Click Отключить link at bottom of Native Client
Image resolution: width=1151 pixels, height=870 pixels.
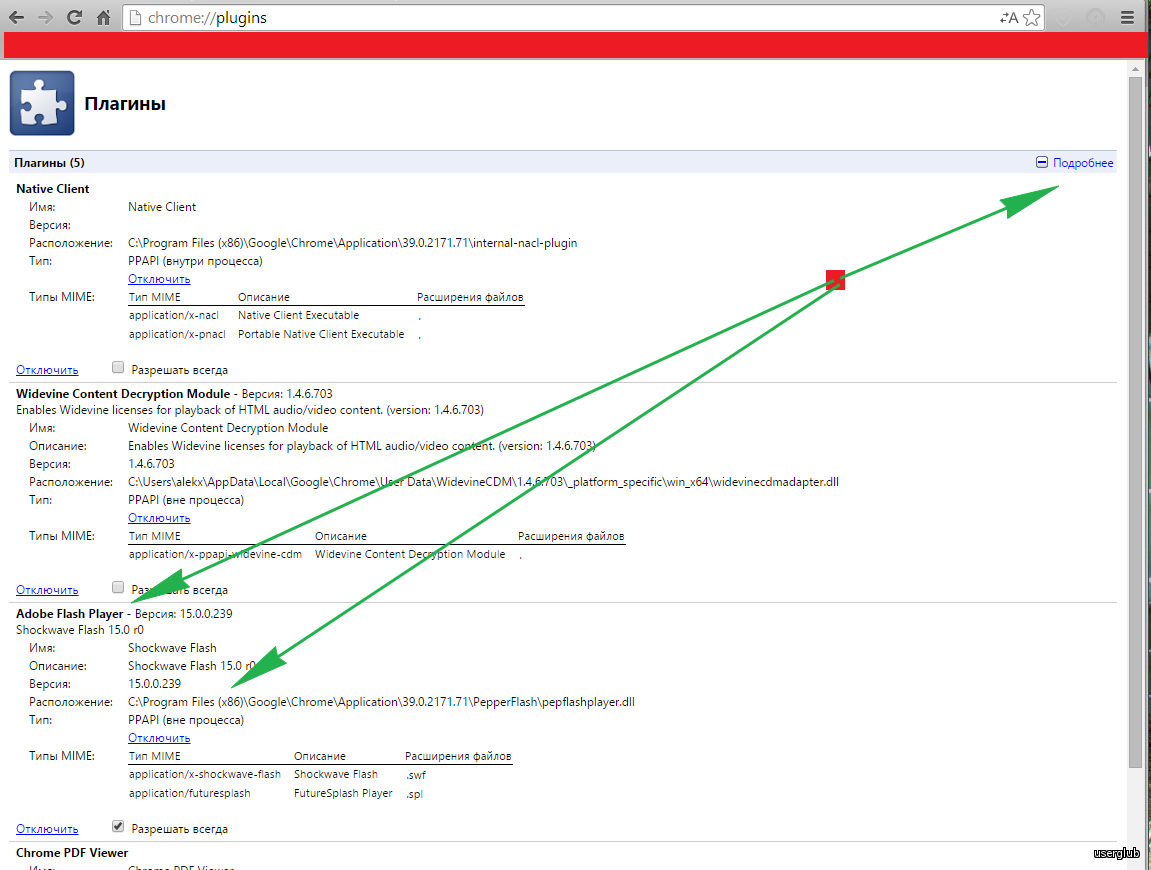click(x=47, y=370)
